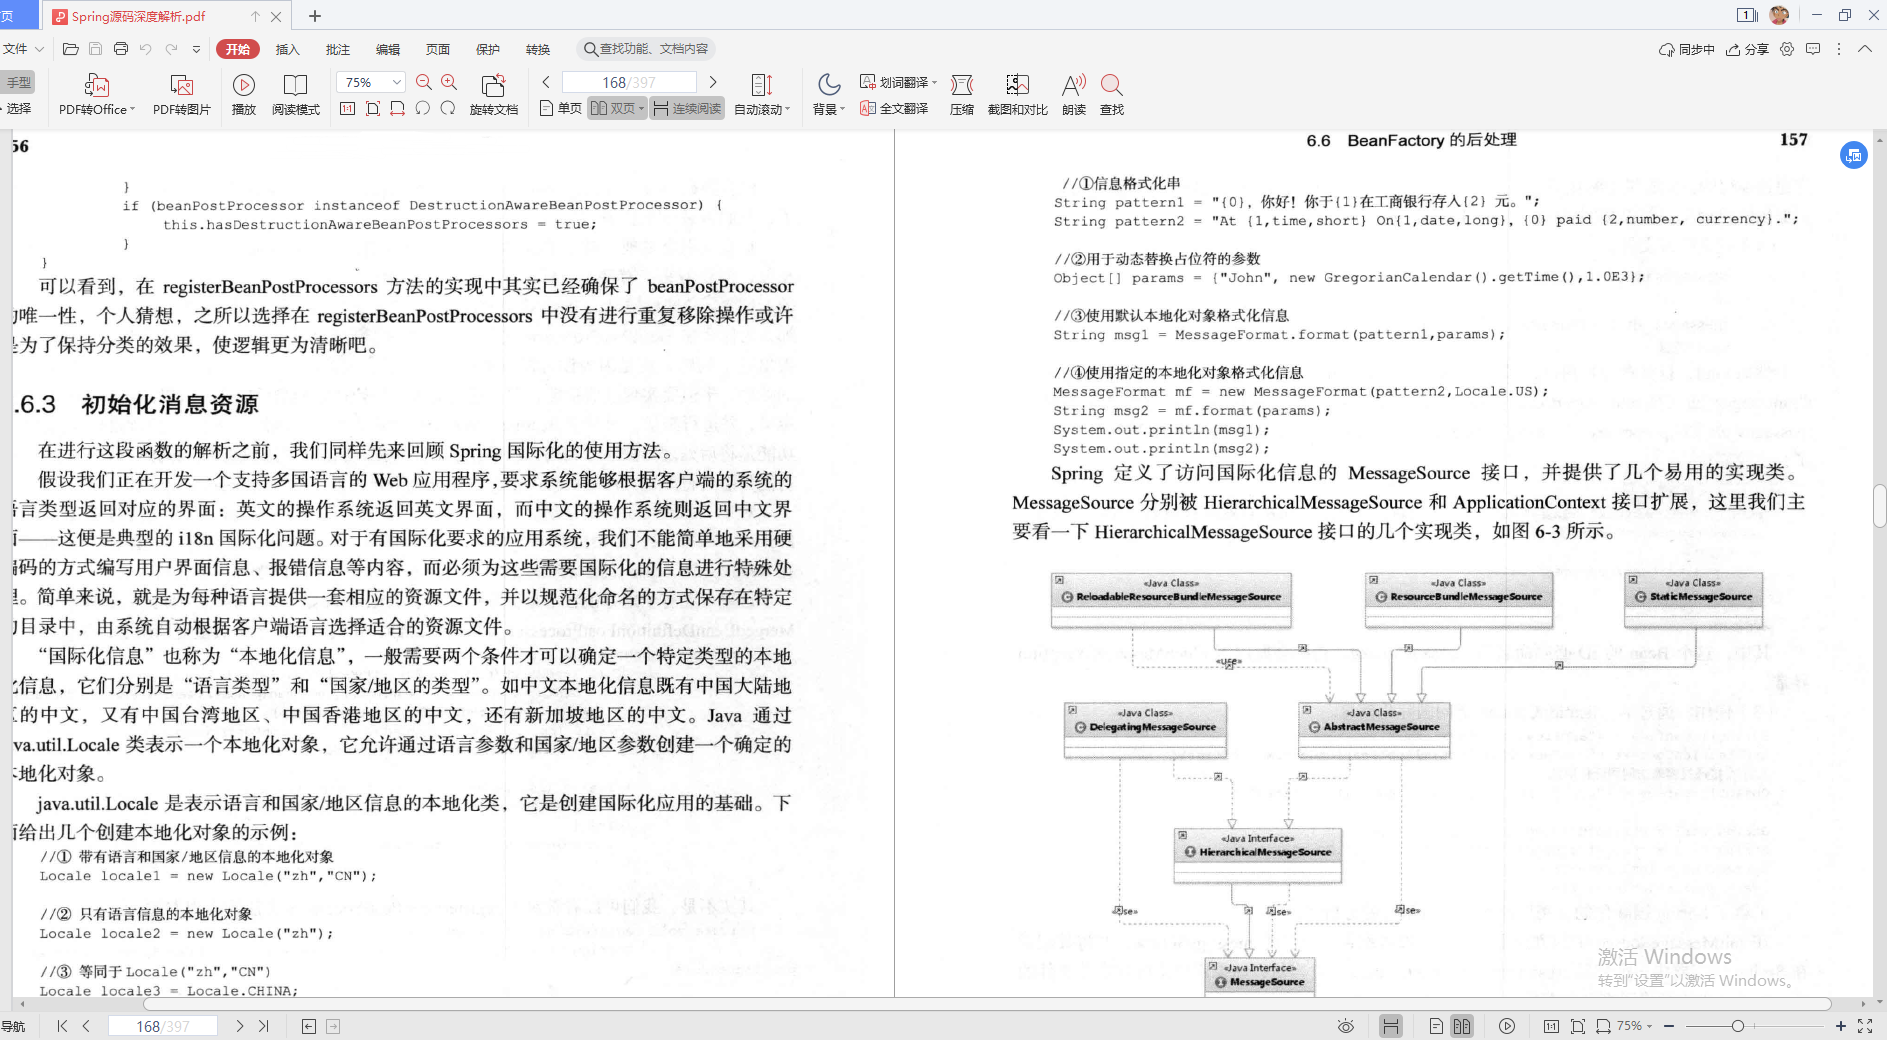
Task: Click the blue floating assistant button
Action: point(1853,155)
